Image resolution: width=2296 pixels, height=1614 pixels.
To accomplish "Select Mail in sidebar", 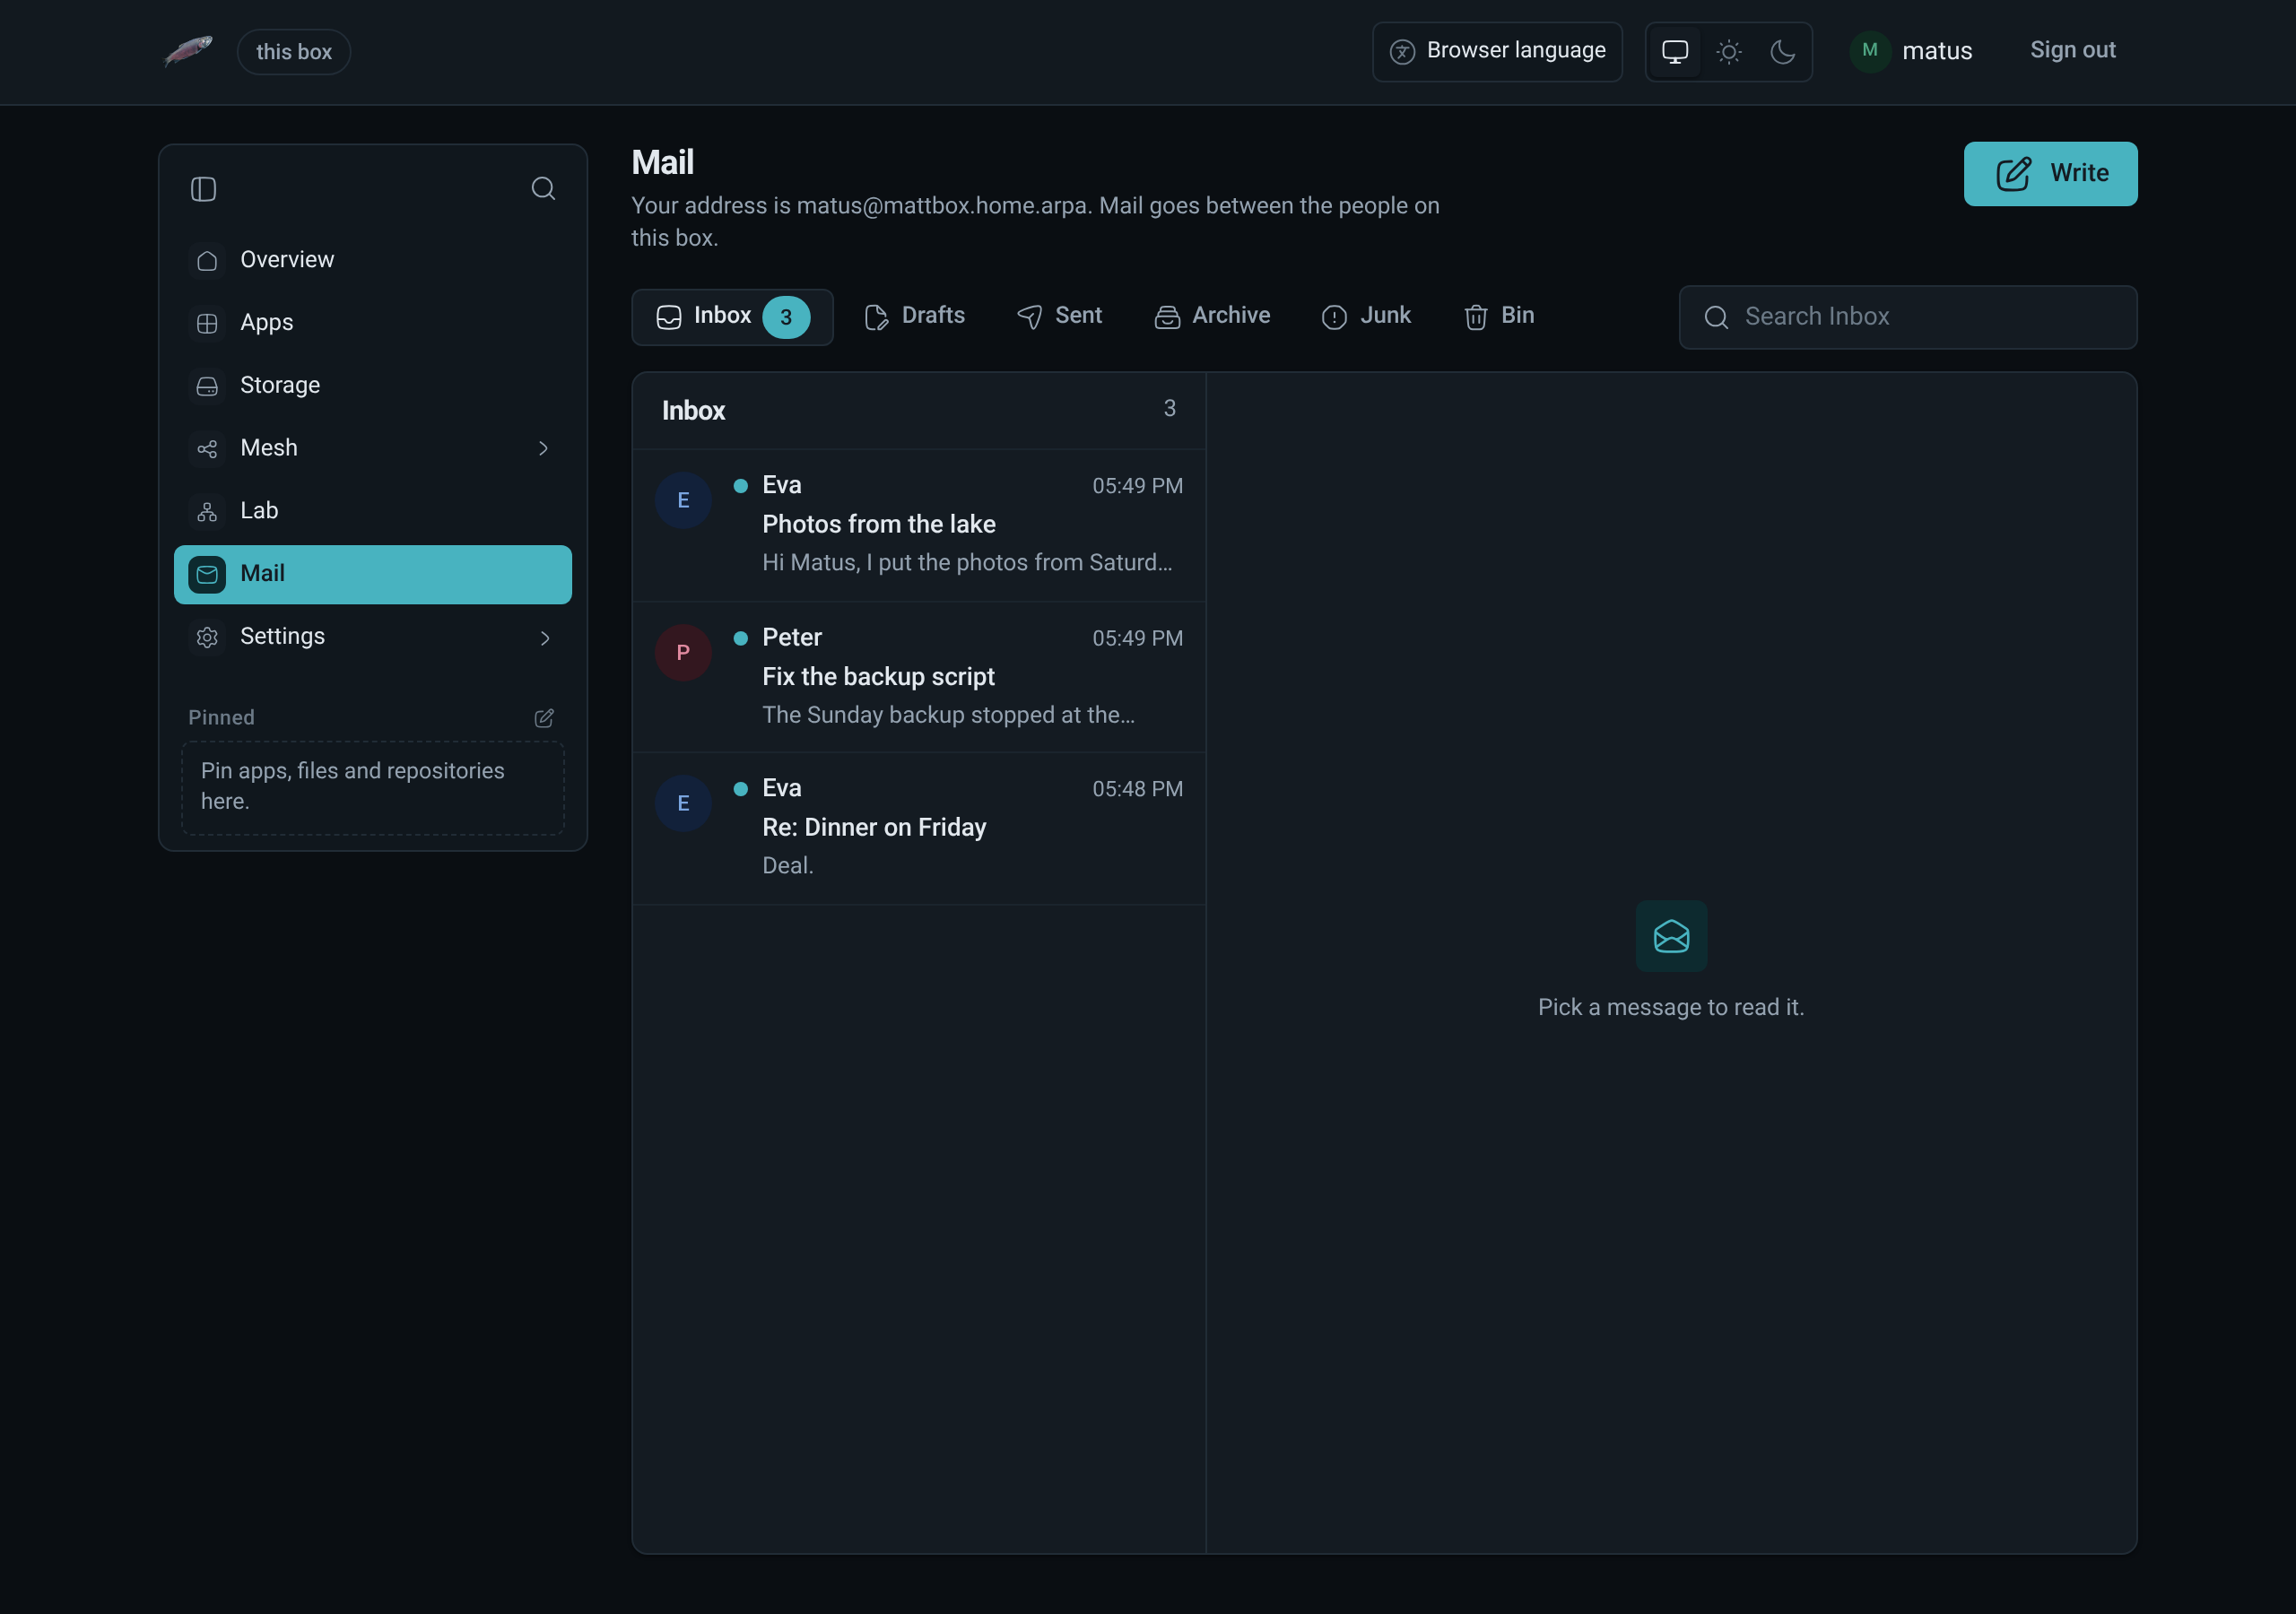I will tap(373, 574).
